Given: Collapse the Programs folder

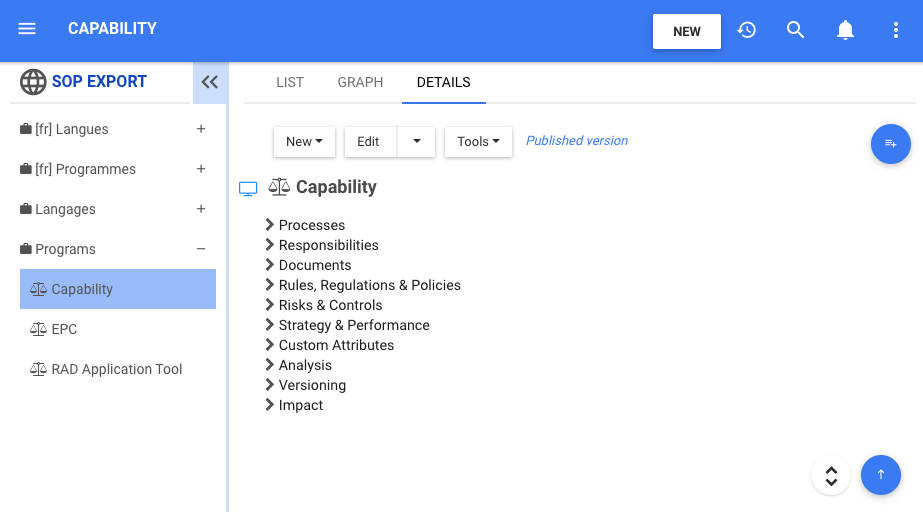Looking at the screenshot, I should click(201, 249).
